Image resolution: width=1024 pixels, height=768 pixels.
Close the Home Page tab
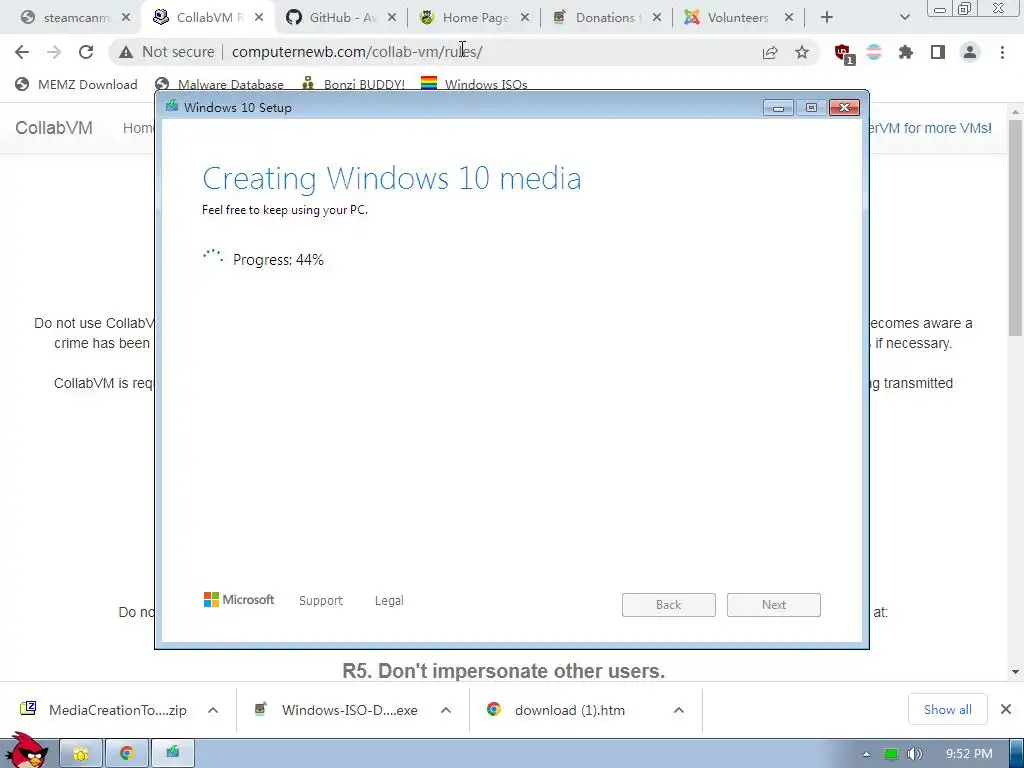[x=525, y=18]
